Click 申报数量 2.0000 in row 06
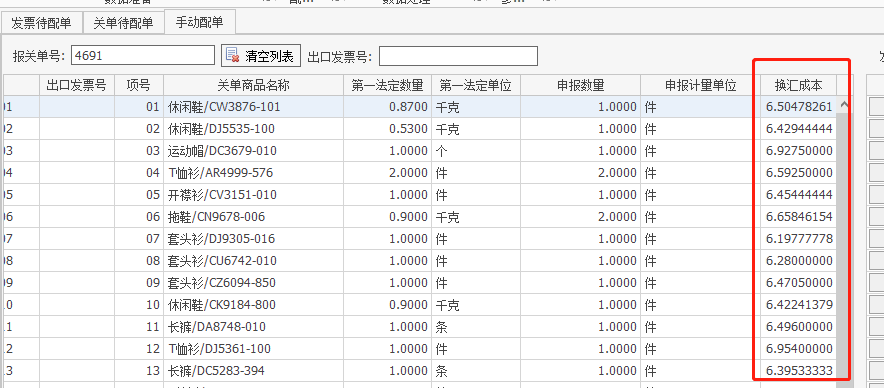 coord(617,217)
